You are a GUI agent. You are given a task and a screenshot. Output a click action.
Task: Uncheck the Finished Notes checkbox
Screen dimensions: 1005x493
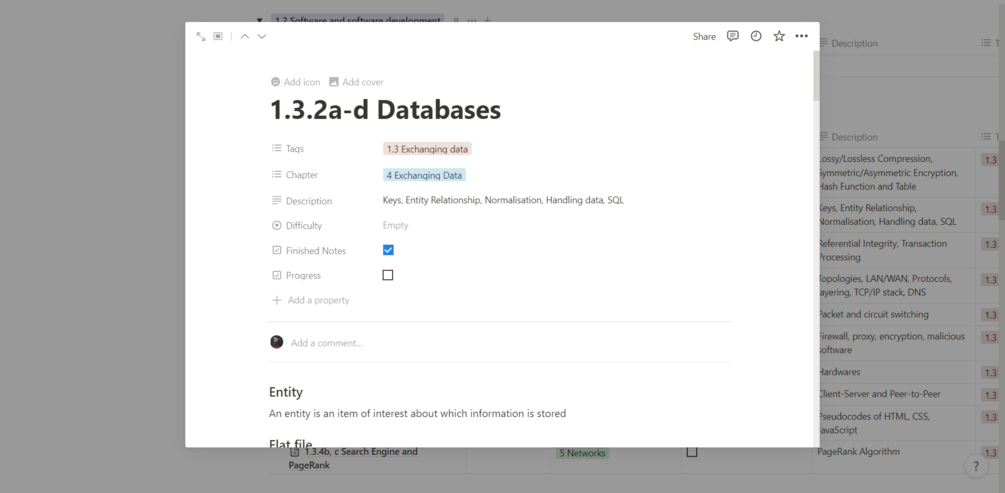tap(388, 250)
